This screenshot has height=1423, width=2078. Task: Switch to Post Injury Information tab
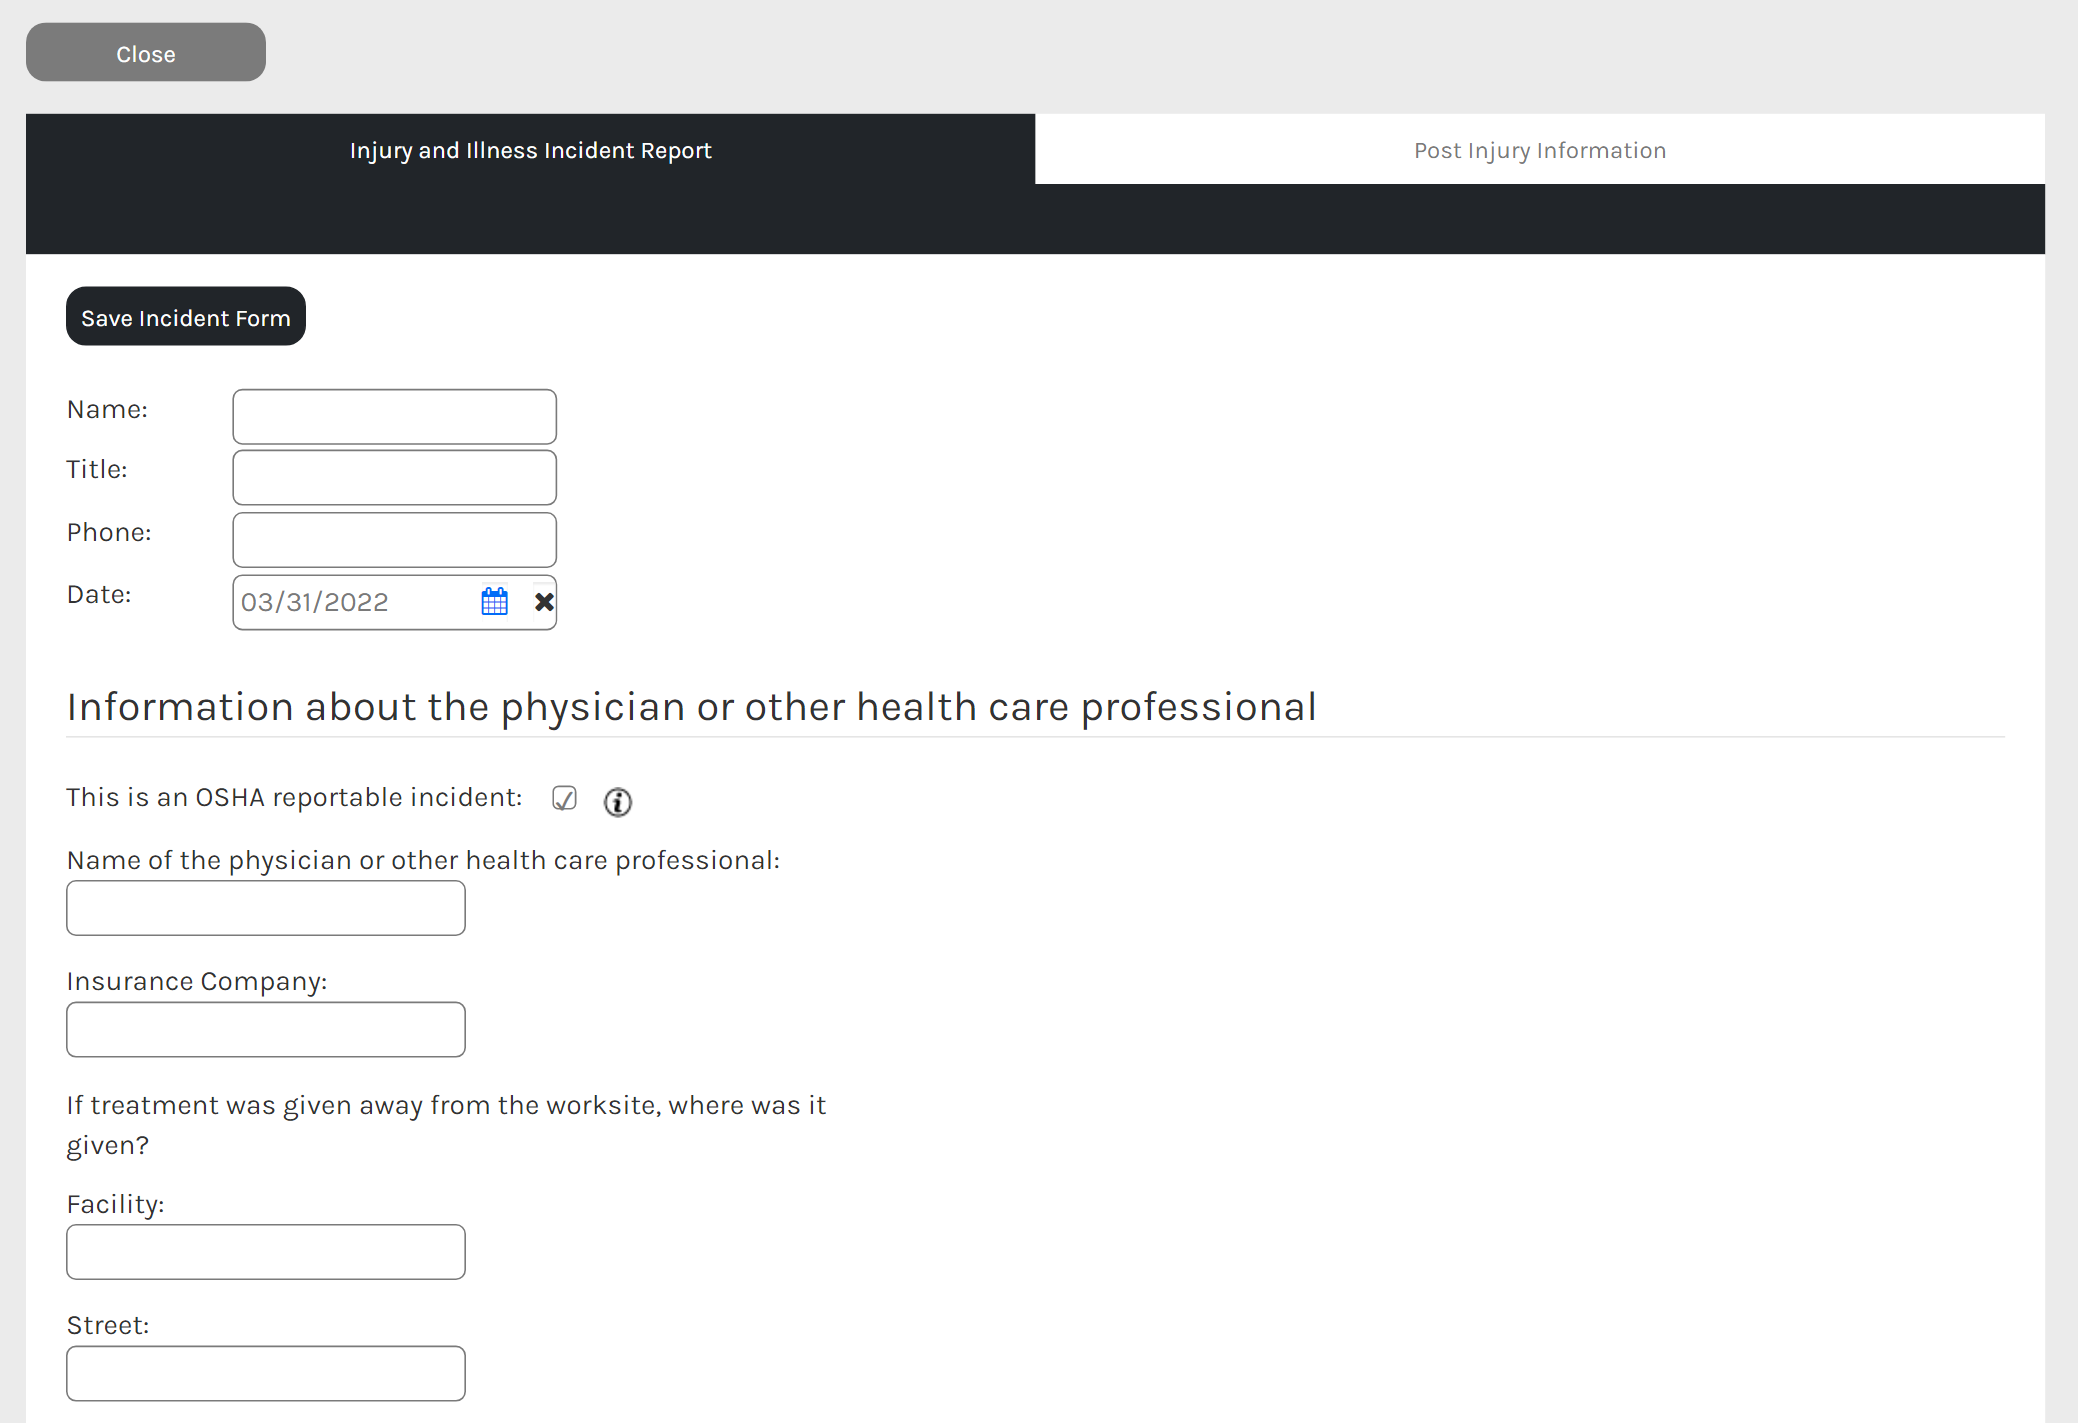pyautogui.click(x=1540, y=149)
